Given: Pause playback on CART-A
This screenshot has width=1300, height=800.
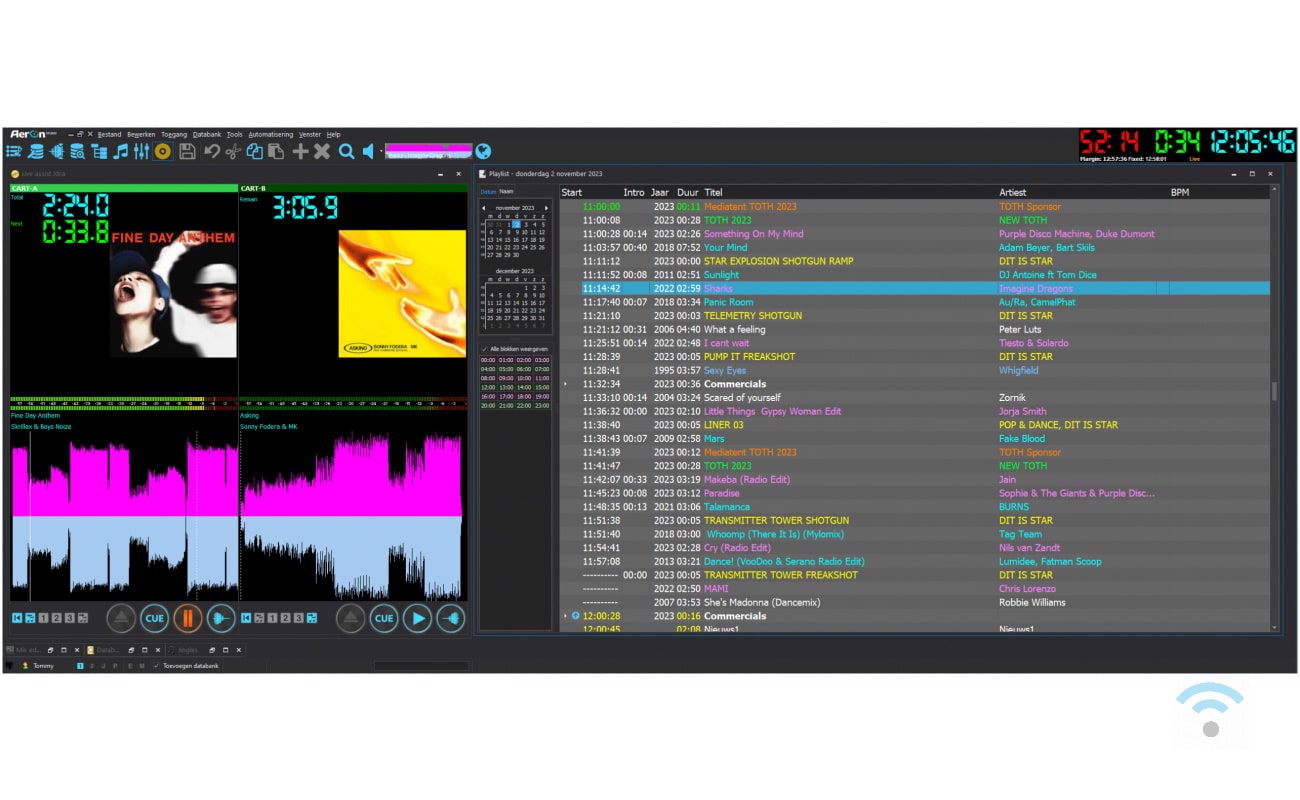Looking at the screenshot, I should 187,618.
